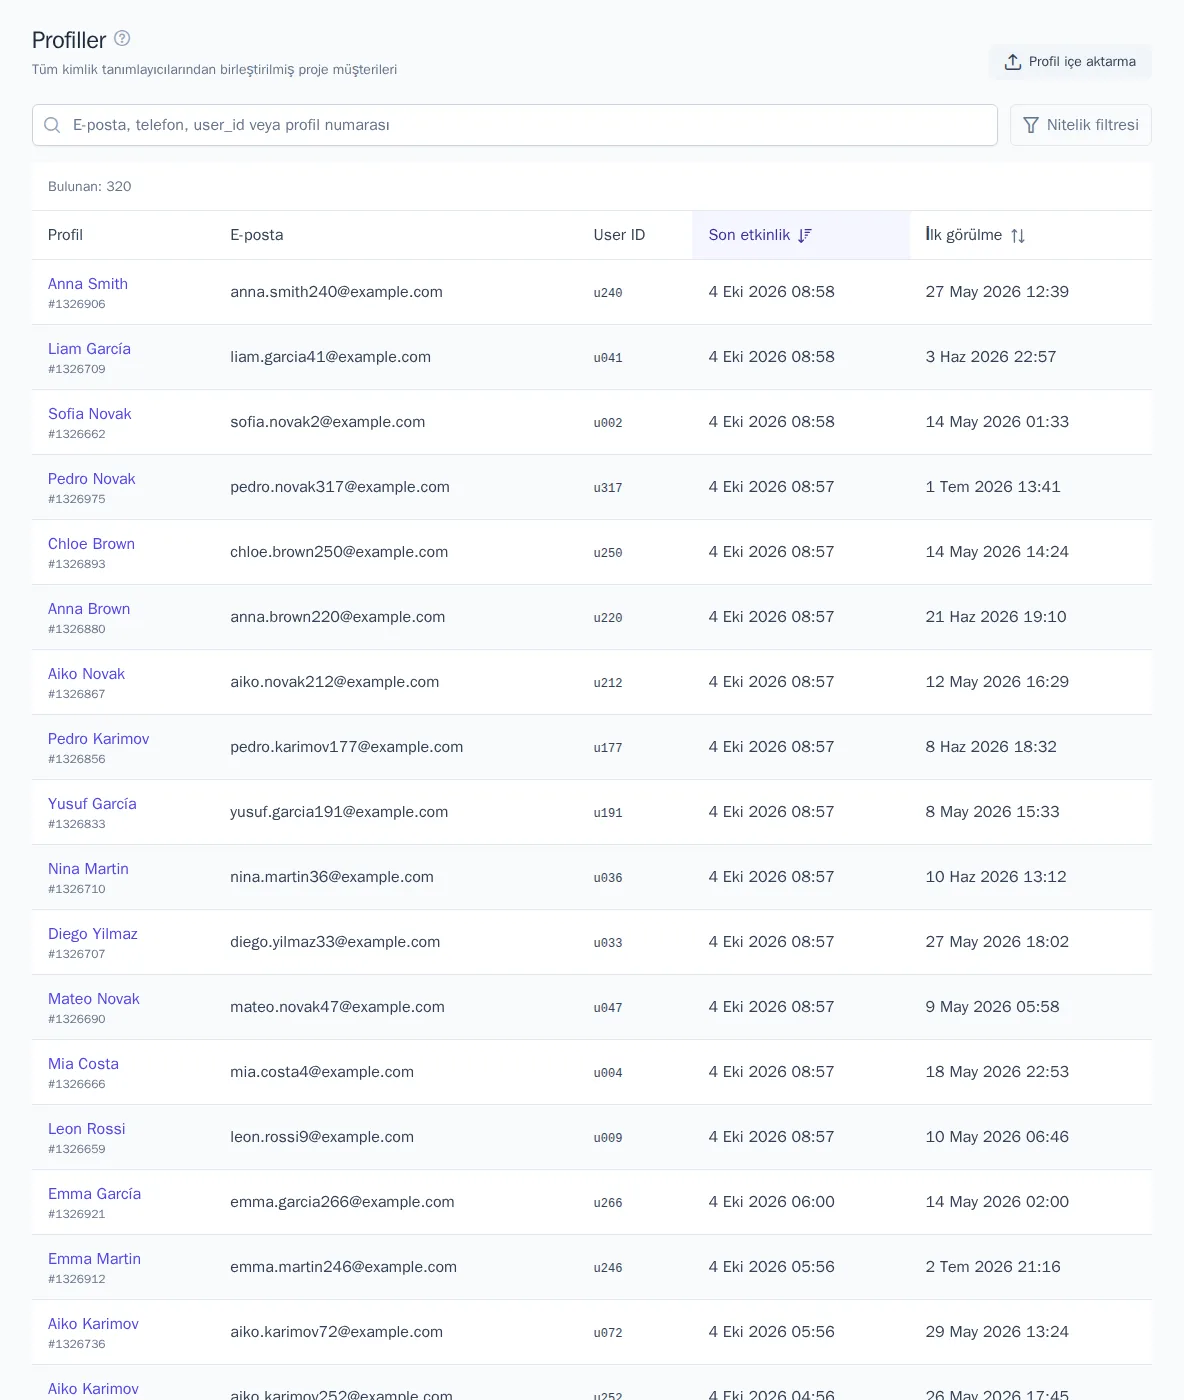Open Leon Rossi's profile link
The width and height of the screenshot is (1184, 1400).
pyautogui.click(x=87, y=1129)
